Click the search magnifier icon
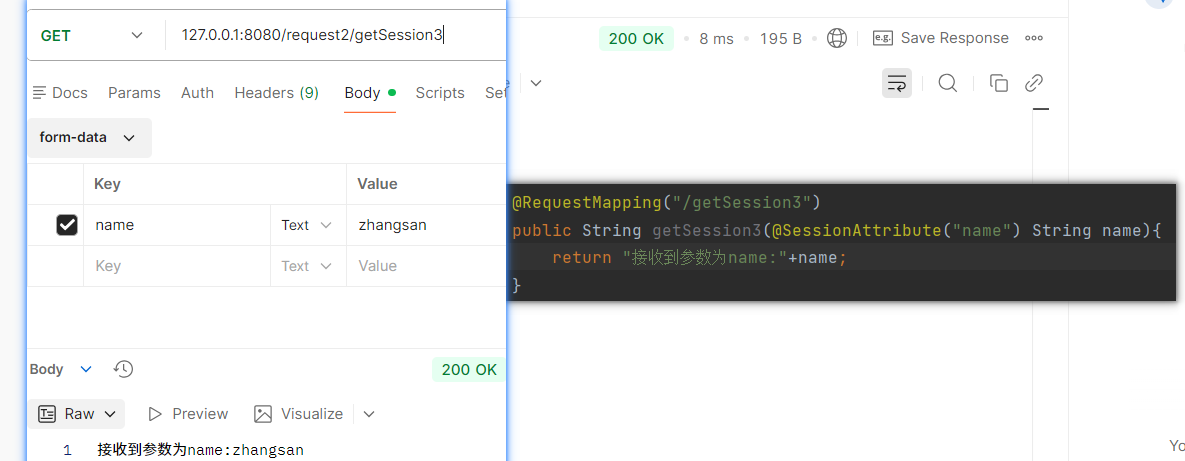 coord(948,82)
